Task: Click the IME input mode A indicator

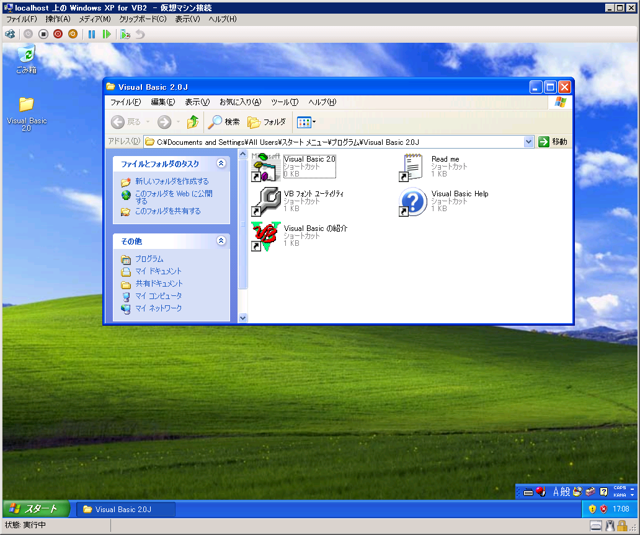Action: (556, 492)
